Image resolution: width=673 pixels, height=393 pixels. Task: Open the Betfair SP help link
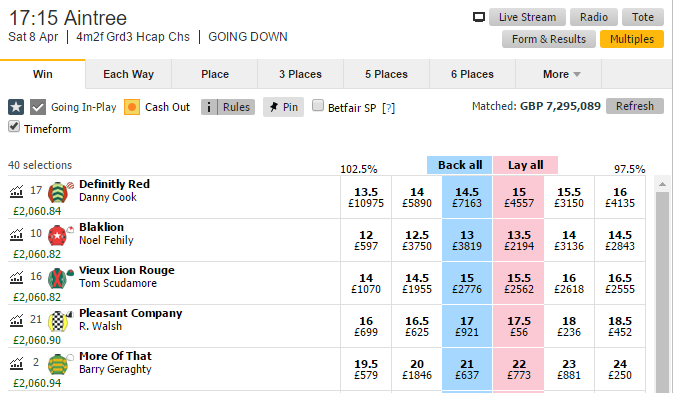(388, 108)
